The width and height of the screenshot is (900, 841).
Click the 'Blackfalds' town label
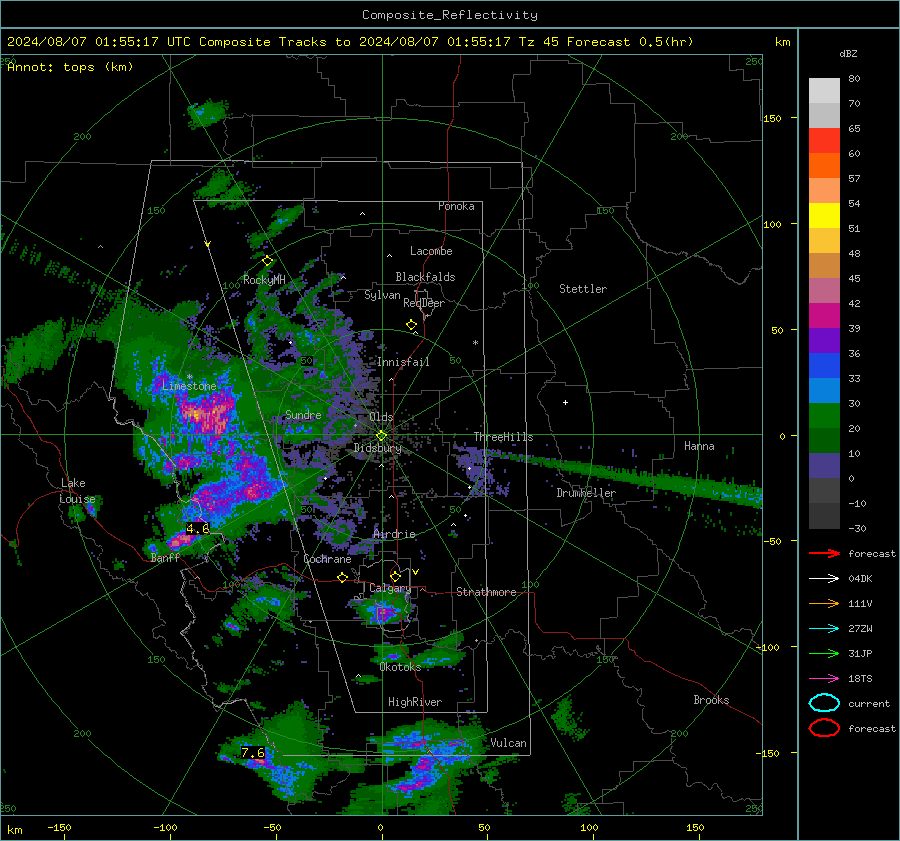[425, 277]
